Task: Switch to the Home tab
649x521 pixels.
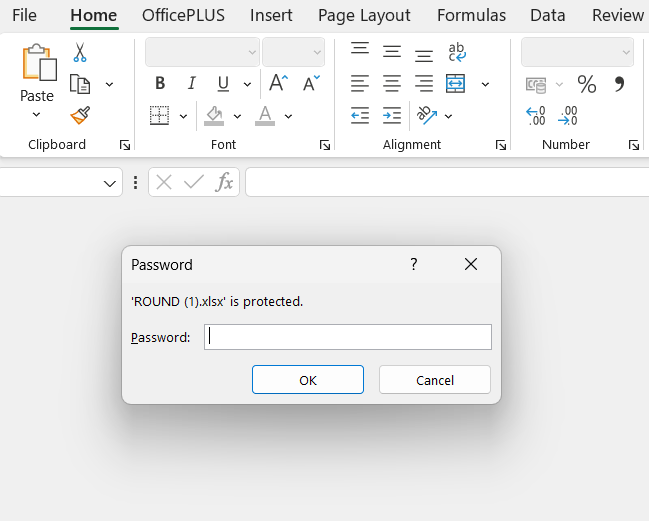Action: (94, 15)
